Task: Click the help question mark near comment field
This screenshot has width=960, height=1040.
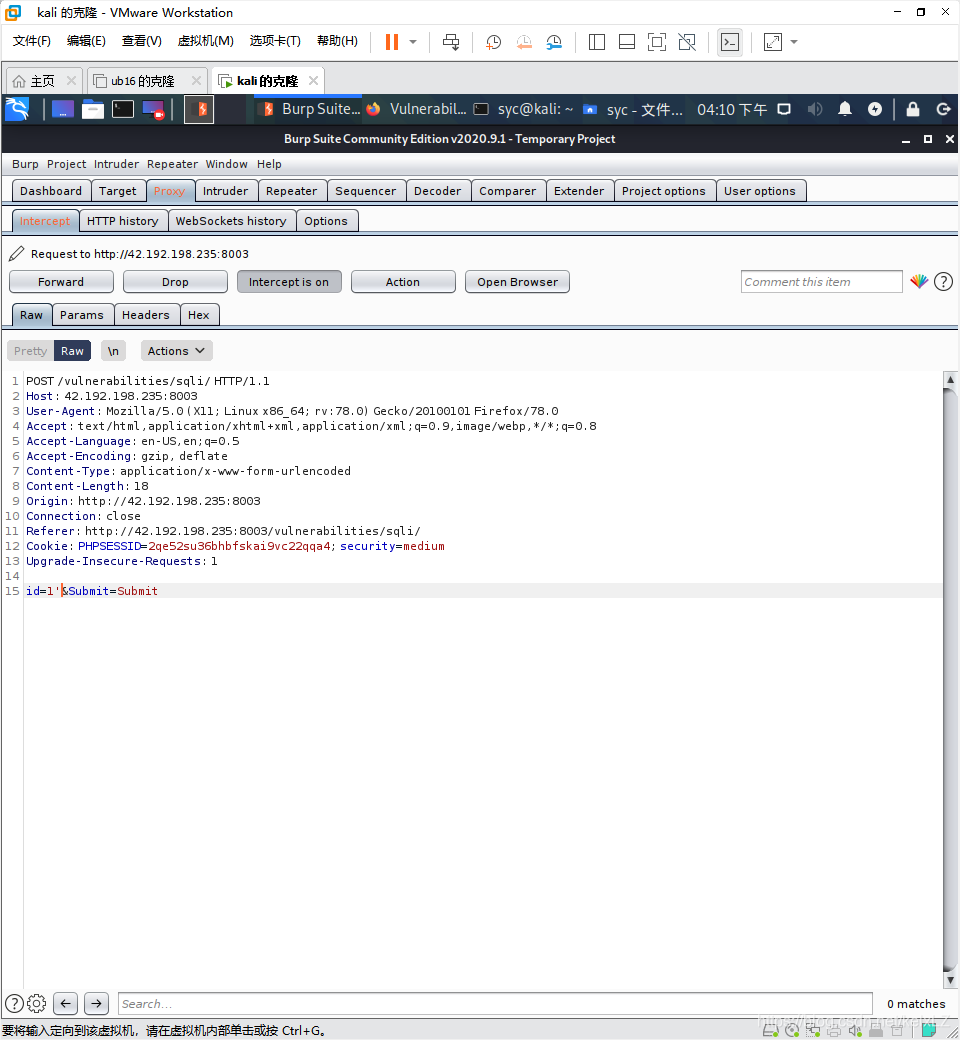Action: point(943,282)
